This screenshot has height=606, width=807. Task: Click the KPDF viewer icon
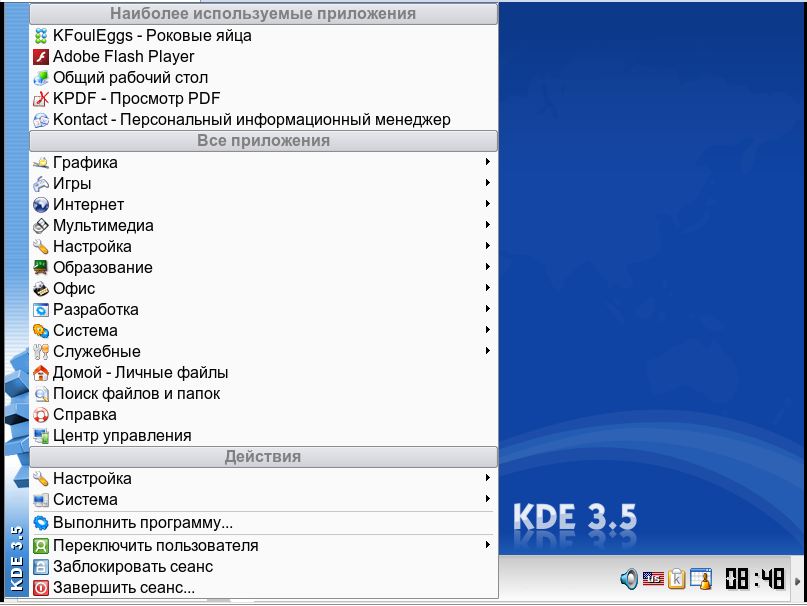41,99
